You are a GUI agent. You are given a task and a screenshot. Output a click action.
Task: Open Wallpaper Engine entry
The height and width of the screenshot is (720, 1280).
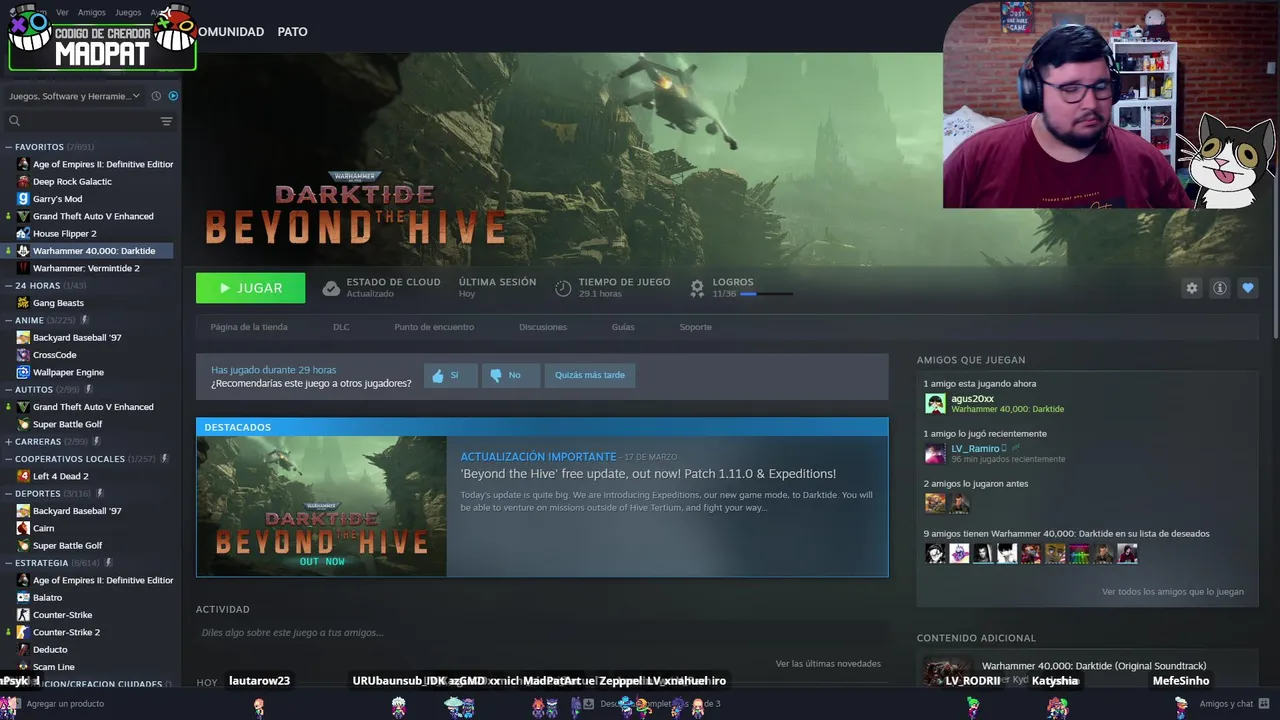(68, 372)
